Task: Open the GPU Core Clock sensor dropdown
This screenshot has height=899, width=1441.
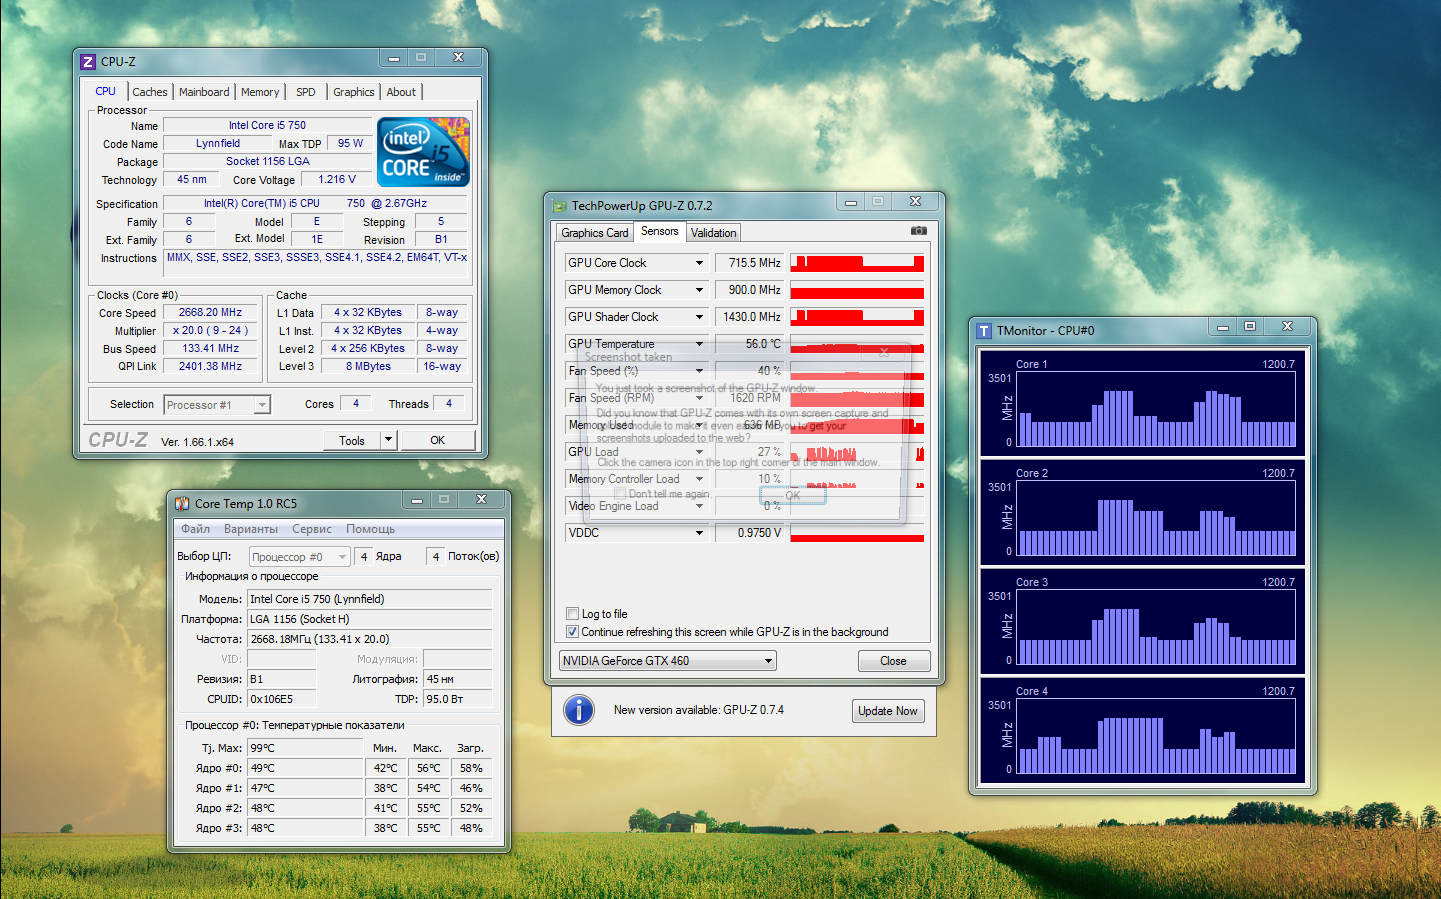Action: coord(699,263)
